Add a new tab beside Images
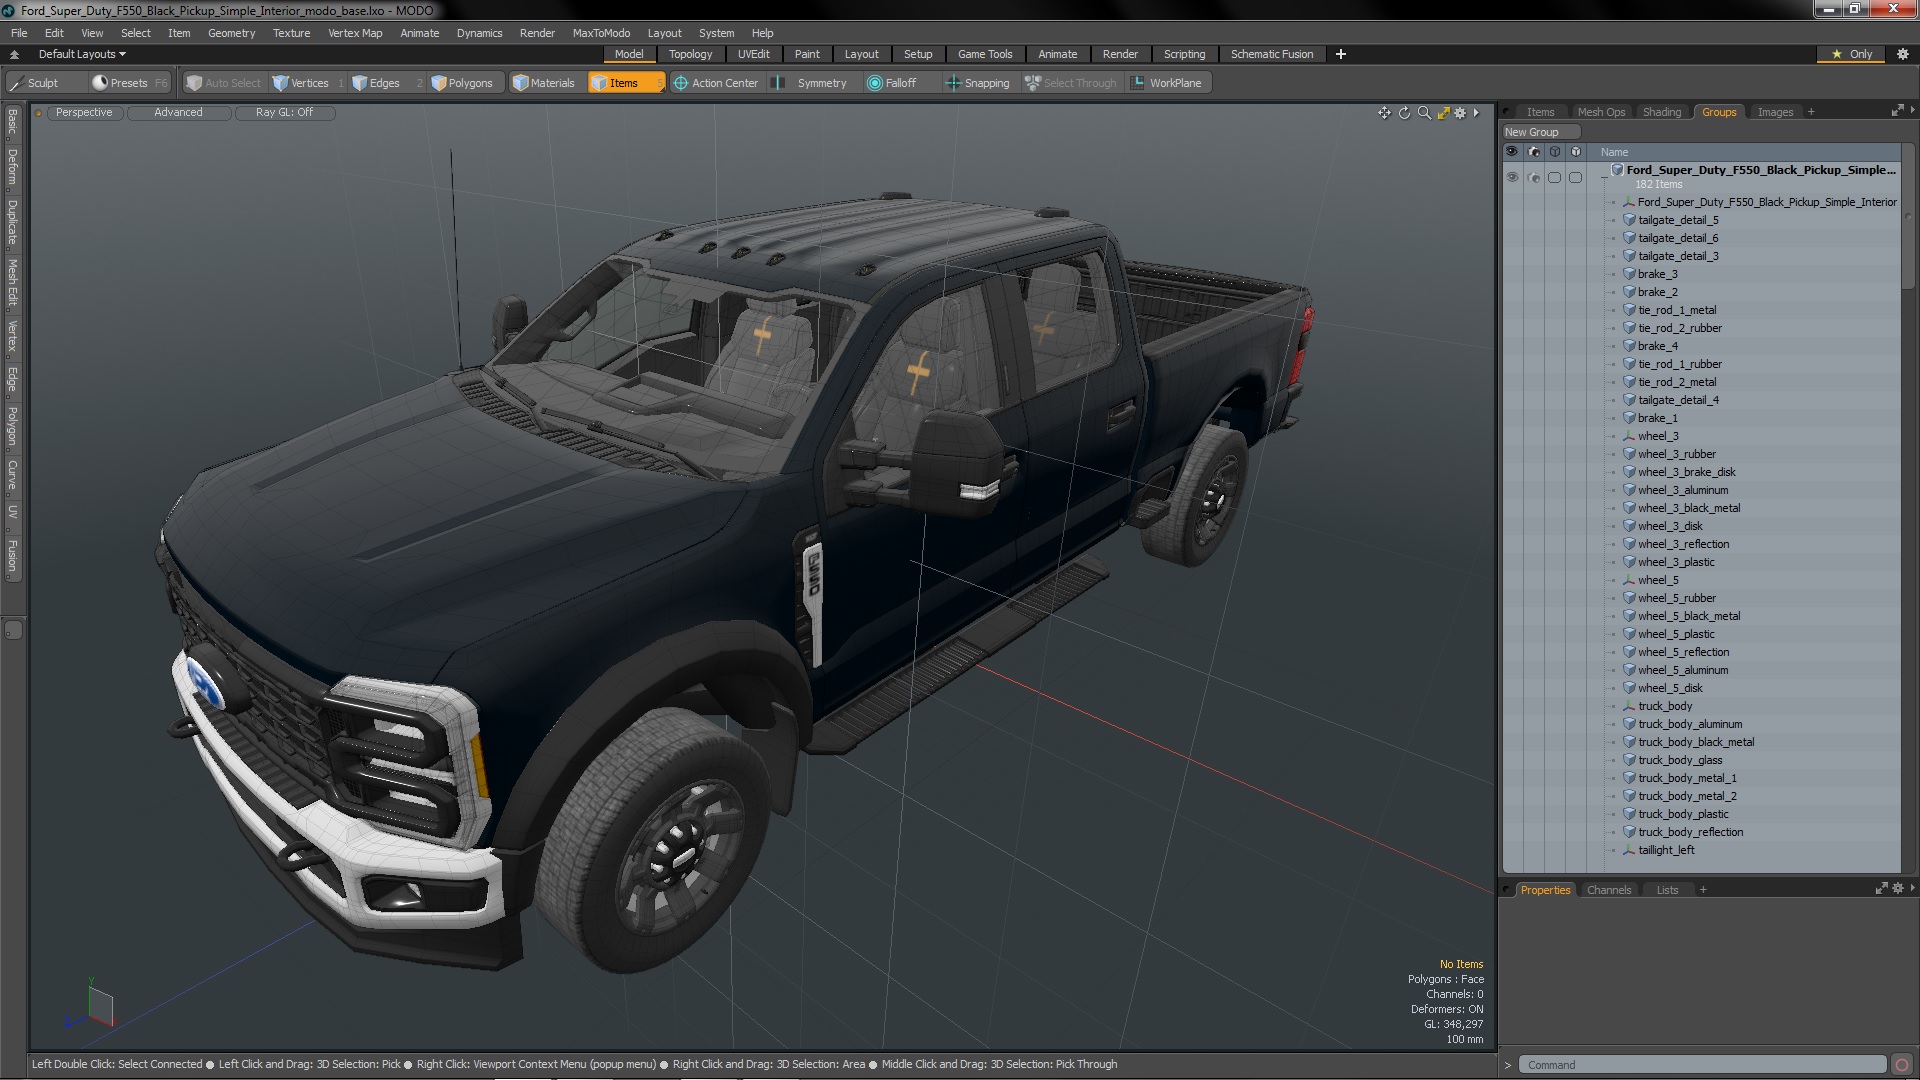Image resolution: width=1920 pixels, height=1080 pixels. click(1811, 112)
